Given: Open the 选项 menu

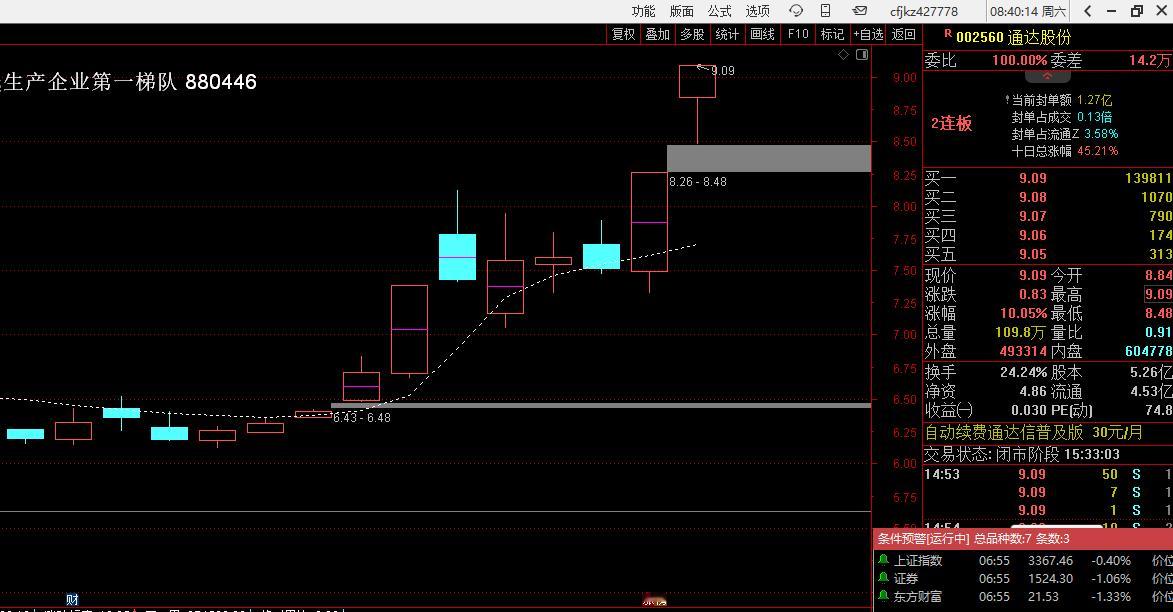Looking at the screenshot, I should pos(757,11).
